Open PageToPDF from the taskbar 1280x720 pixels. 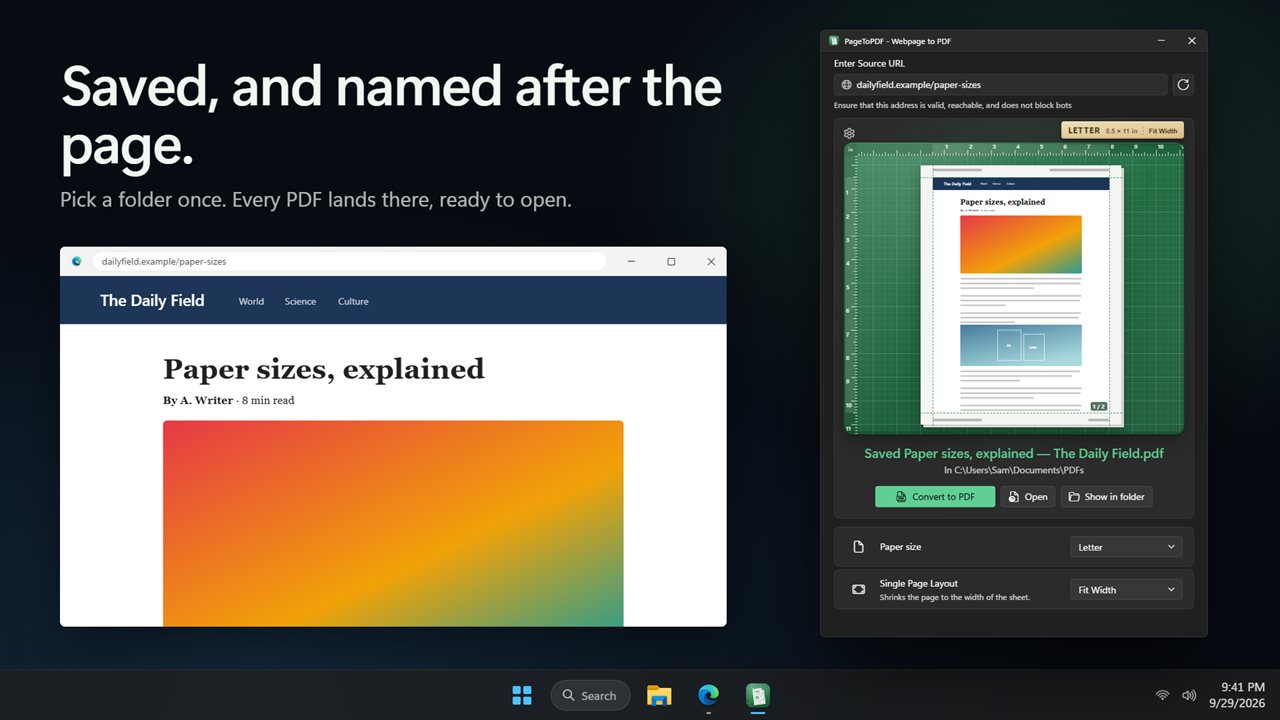click(x=757, y=695)
